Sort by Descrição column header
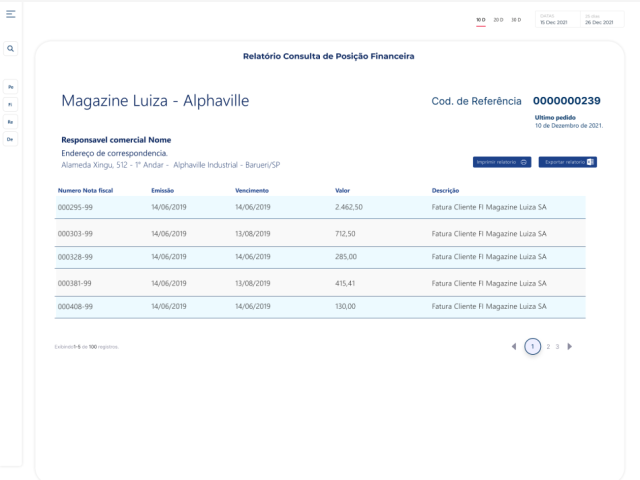Image resolution: width=640 pixels, height=480 pixels. [x=445, y=191]
